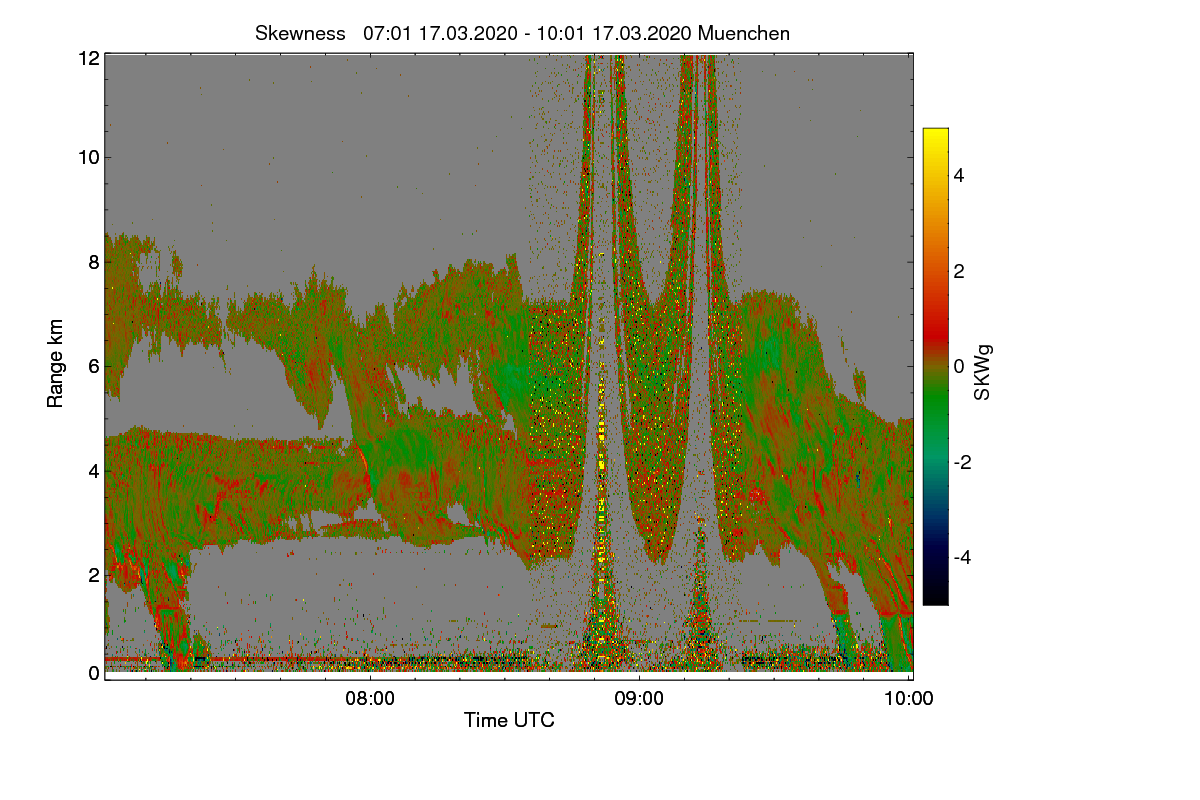1200x800 pixels.
Task: Click the '10:00' time tick label
Action: tap(909, 699)
